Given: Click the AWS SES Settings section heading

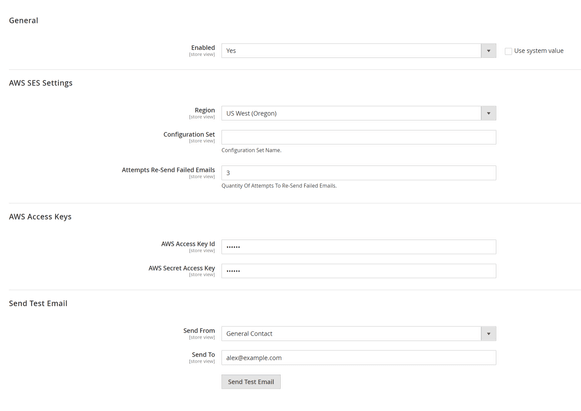Looking at the screenshot, I should [41, 83].
